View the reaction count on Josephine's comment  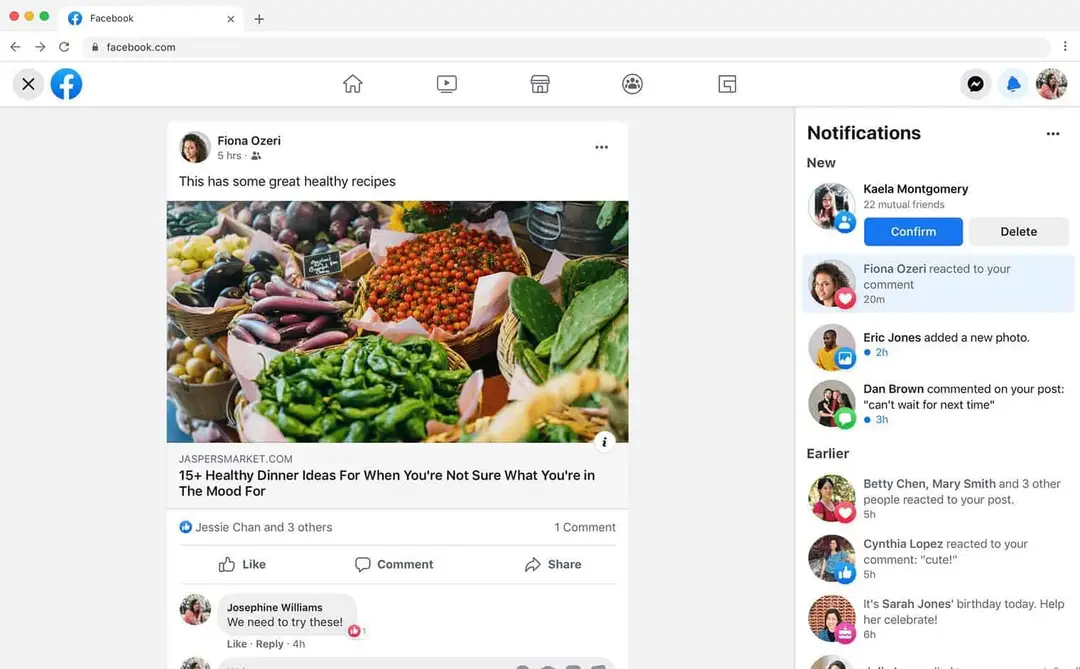coord(357,630)
